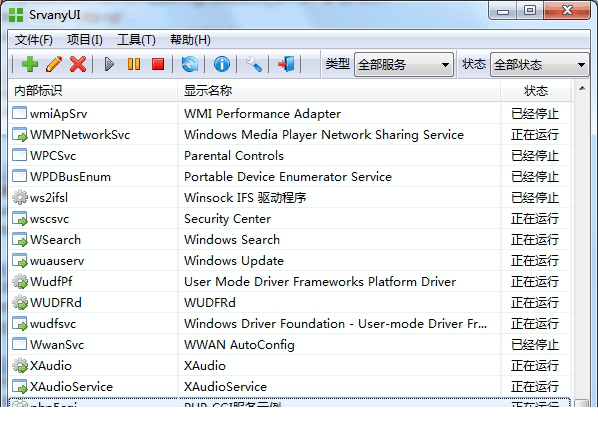This screenshot has height=423, width=598.
Task: Select Windows Media Player Network Sharing Service
Action: [x=324, y=135]
